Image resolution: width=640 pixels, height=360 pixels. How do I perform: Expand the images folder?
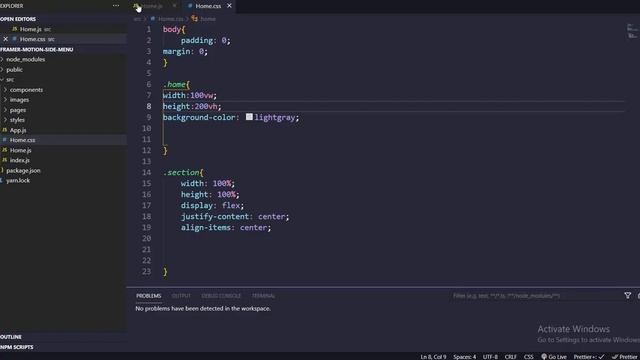19,100
